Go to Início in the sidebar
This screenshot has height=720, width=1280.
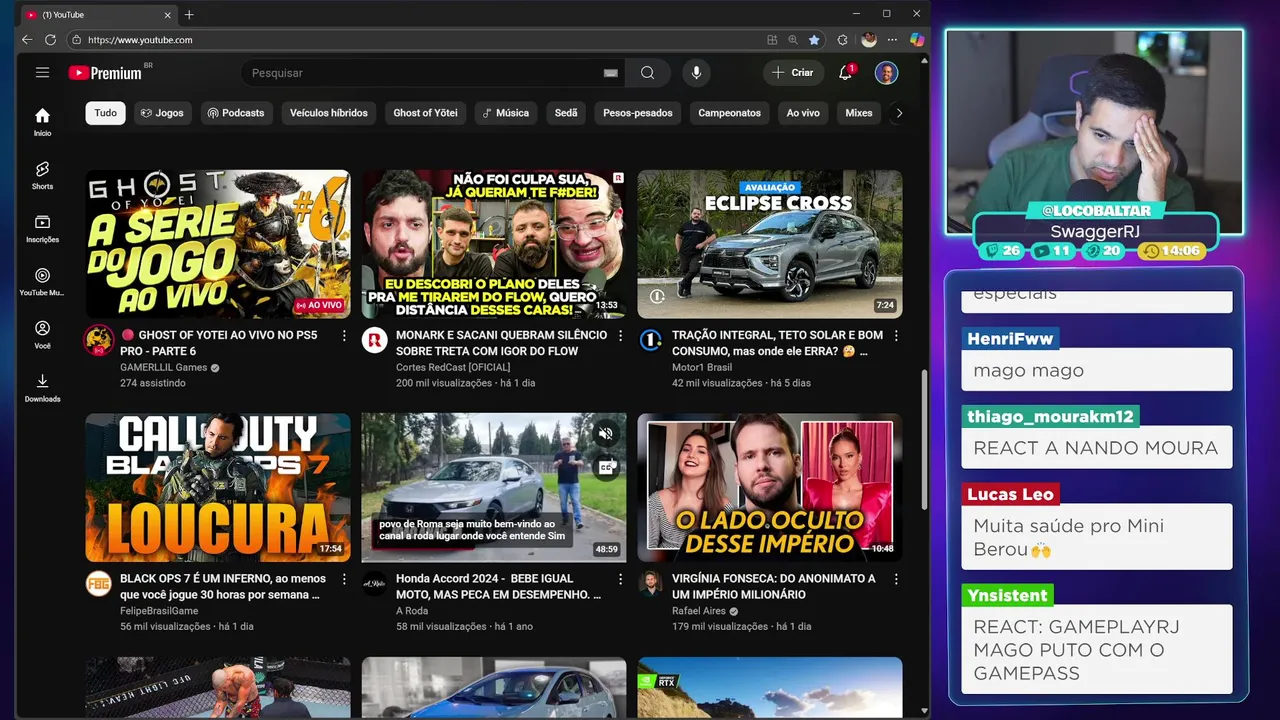(x=42, y=122)
